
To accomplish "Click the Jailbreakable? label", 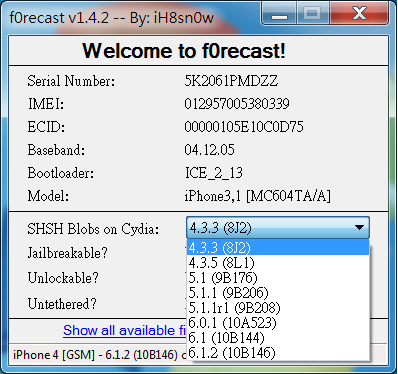I will 67,253.
